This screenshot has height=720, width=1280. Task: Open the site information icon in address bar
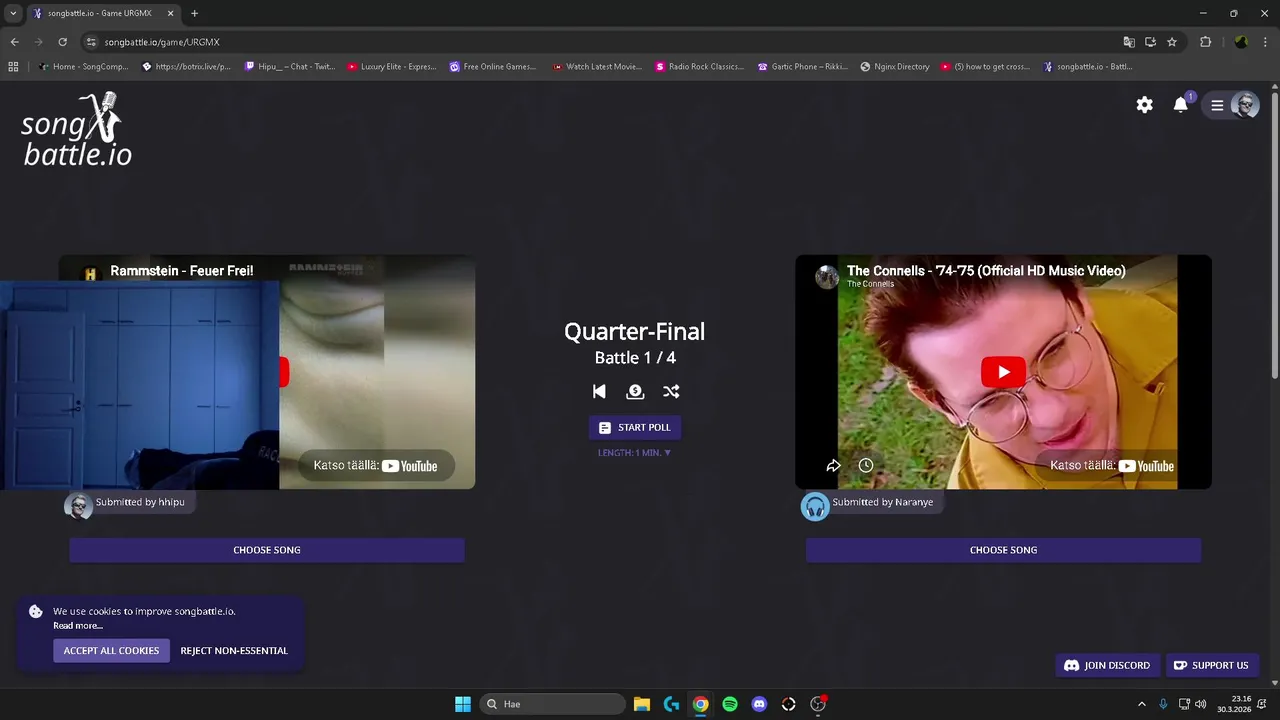pos(91,42)
